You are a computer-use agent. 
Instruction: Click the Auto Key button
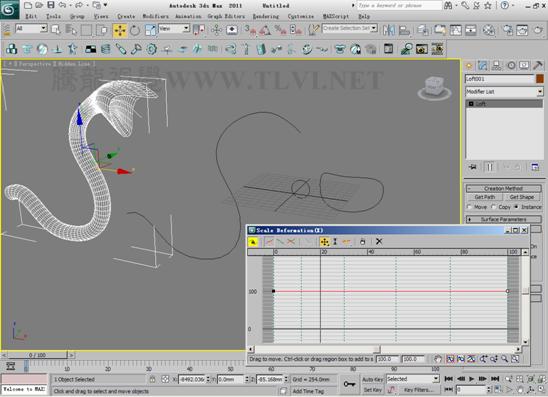373,379
